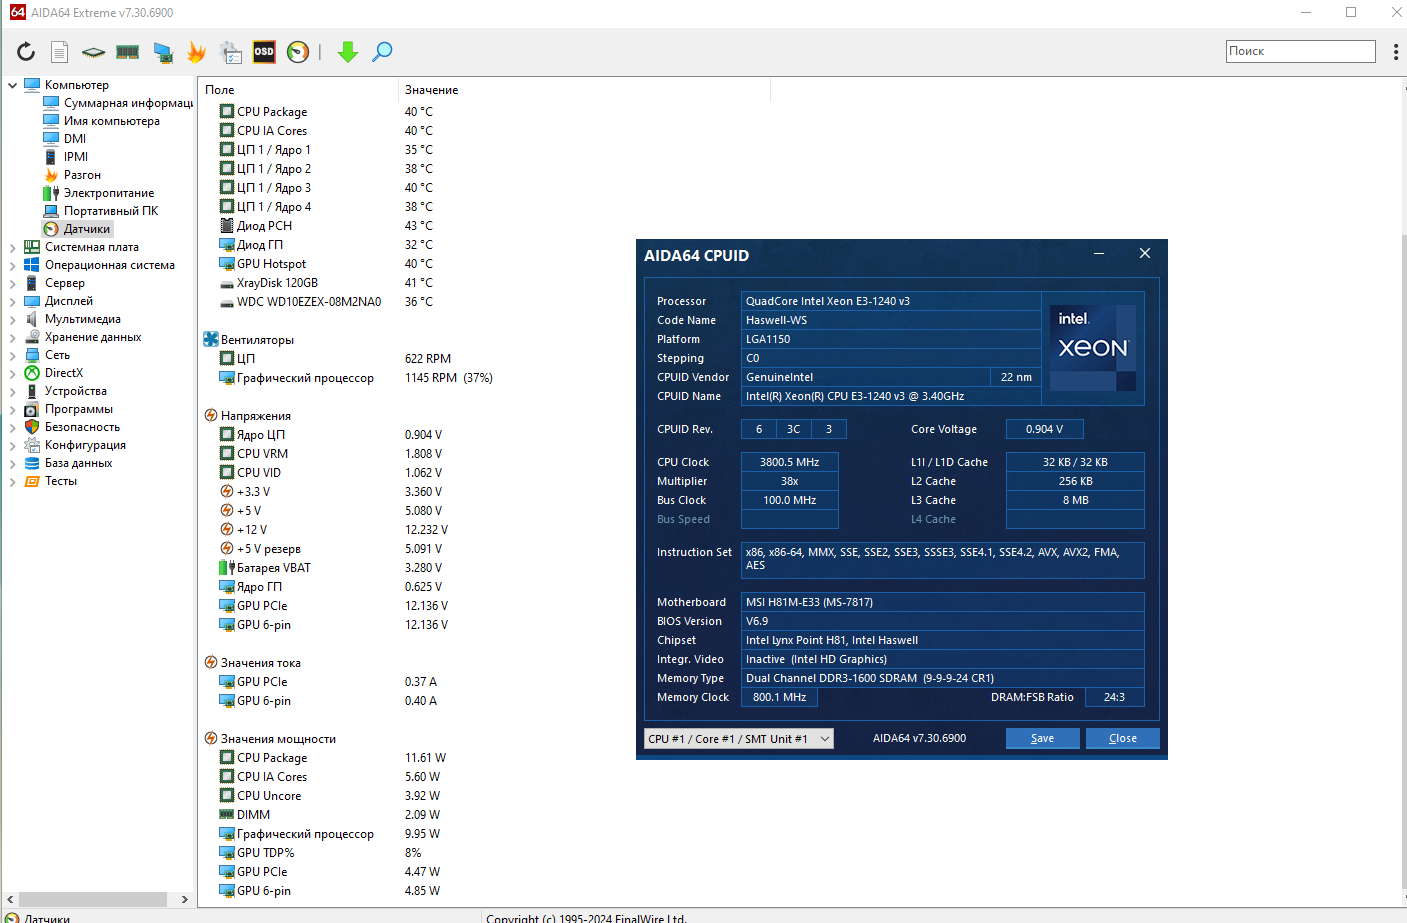
Task: Expand the Системная плата node
Action: (x=12, y=247)
